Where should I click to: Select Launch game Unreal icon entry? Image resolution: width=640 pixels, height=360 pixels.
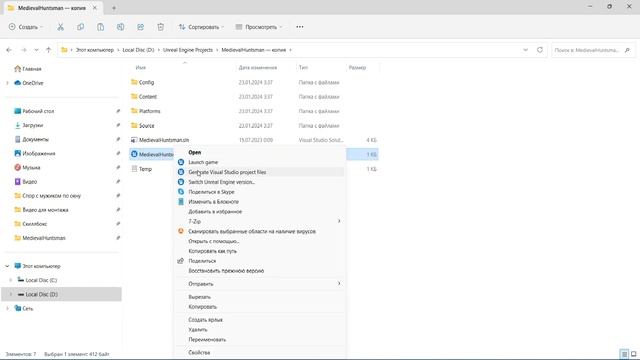click(181, 162)
